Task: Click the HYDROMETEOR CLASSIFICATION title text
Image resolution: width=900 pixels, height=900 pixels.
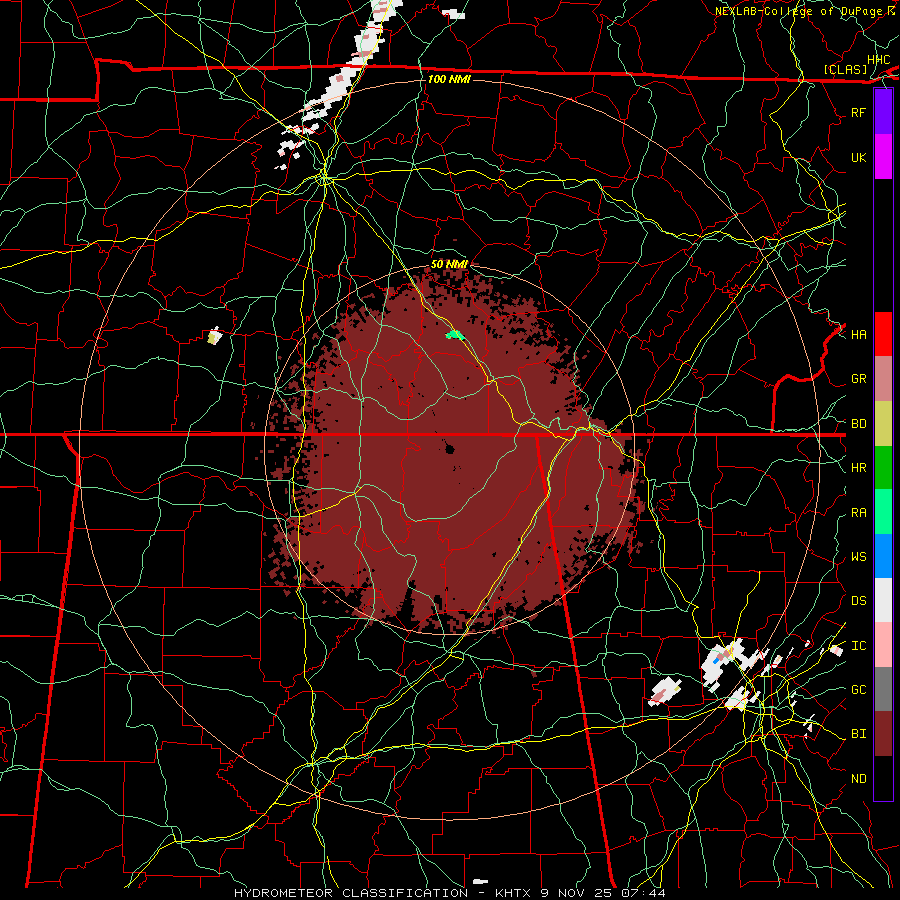Action: [351, 893]
